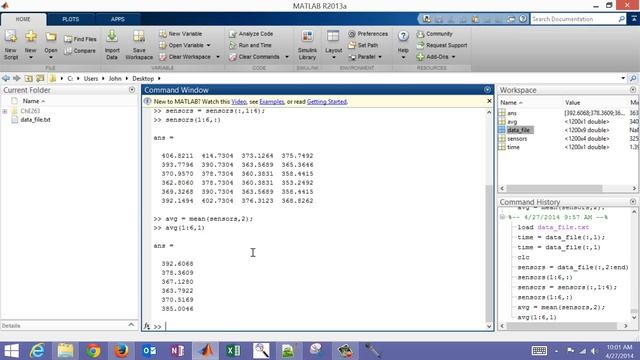640x360 pixels.
Task: Click load data_file.txt in Command History
Action: 553,227
